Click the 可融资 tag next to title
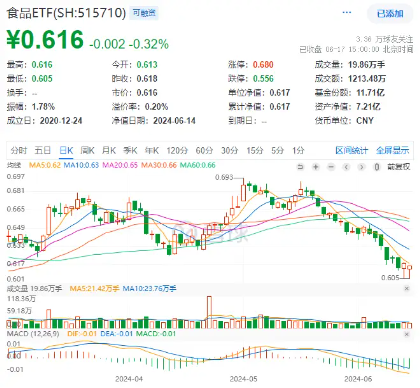This screenshot has width=420, height=388. [x=144, y=13]
